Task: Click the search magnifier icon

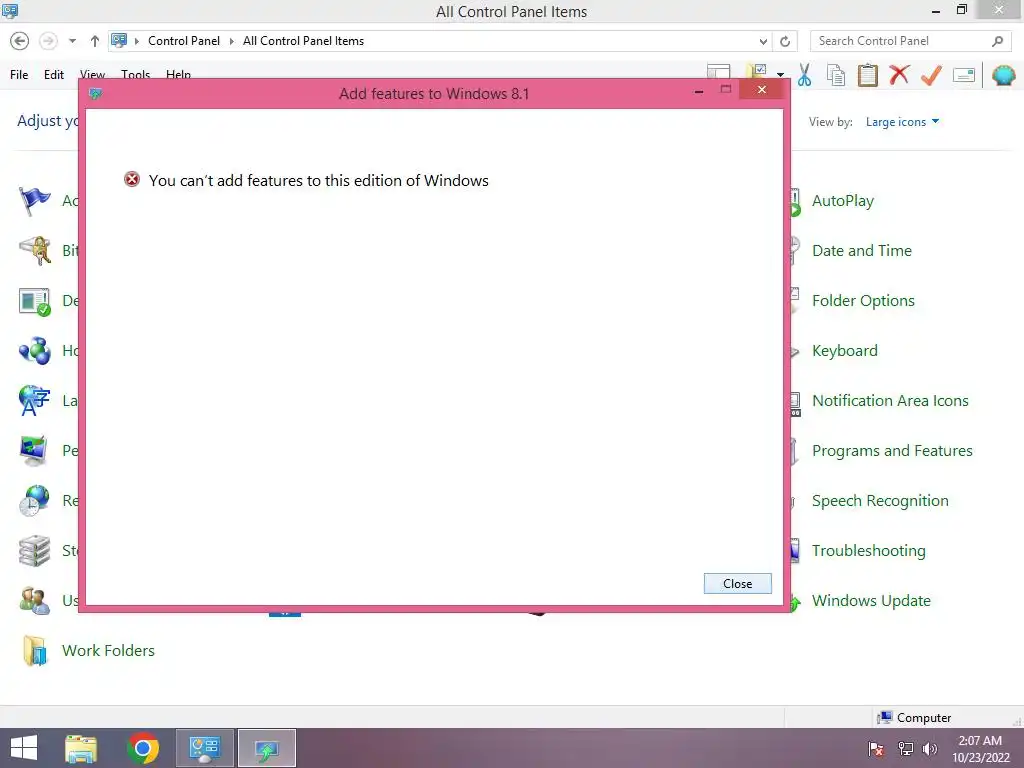Action: (x=997, y=41)
